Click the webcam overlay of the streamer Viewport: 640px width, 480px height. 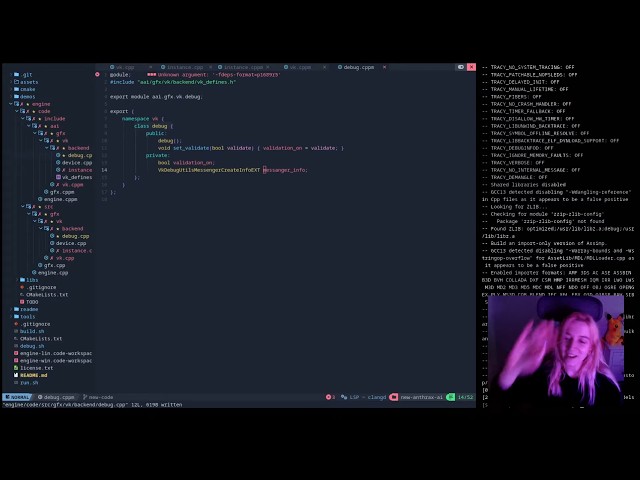pyautogui.click(x=556, y=351)
